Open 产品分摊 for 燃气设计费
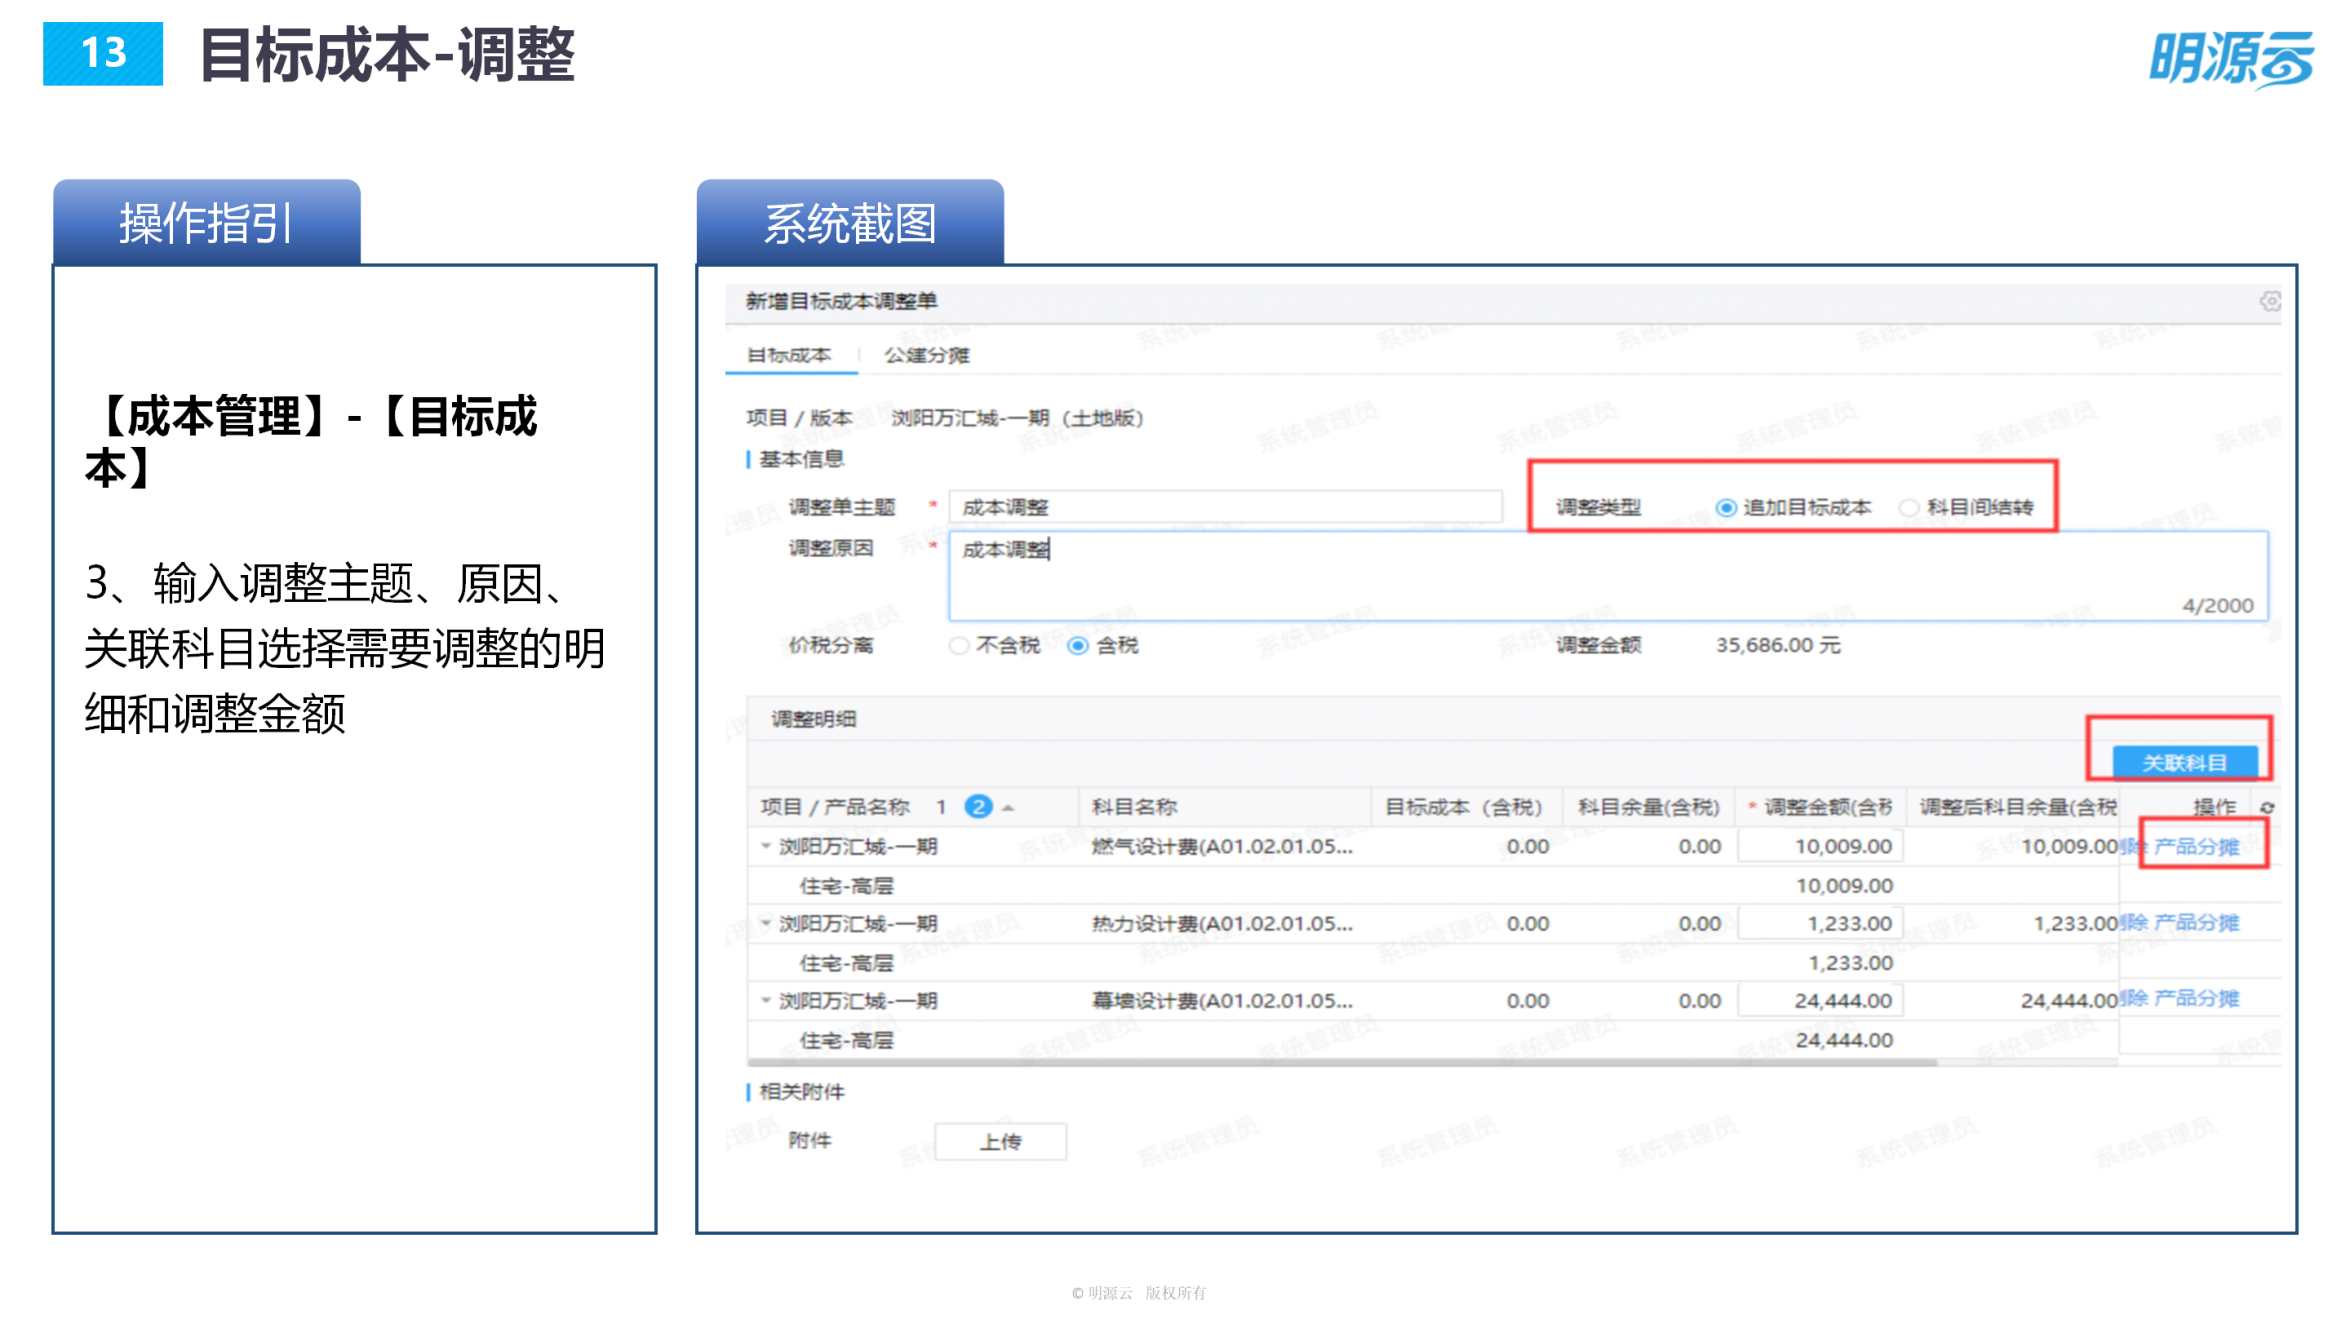The height and width of the screenshot is (1318, 2350). pos(2197,847)
